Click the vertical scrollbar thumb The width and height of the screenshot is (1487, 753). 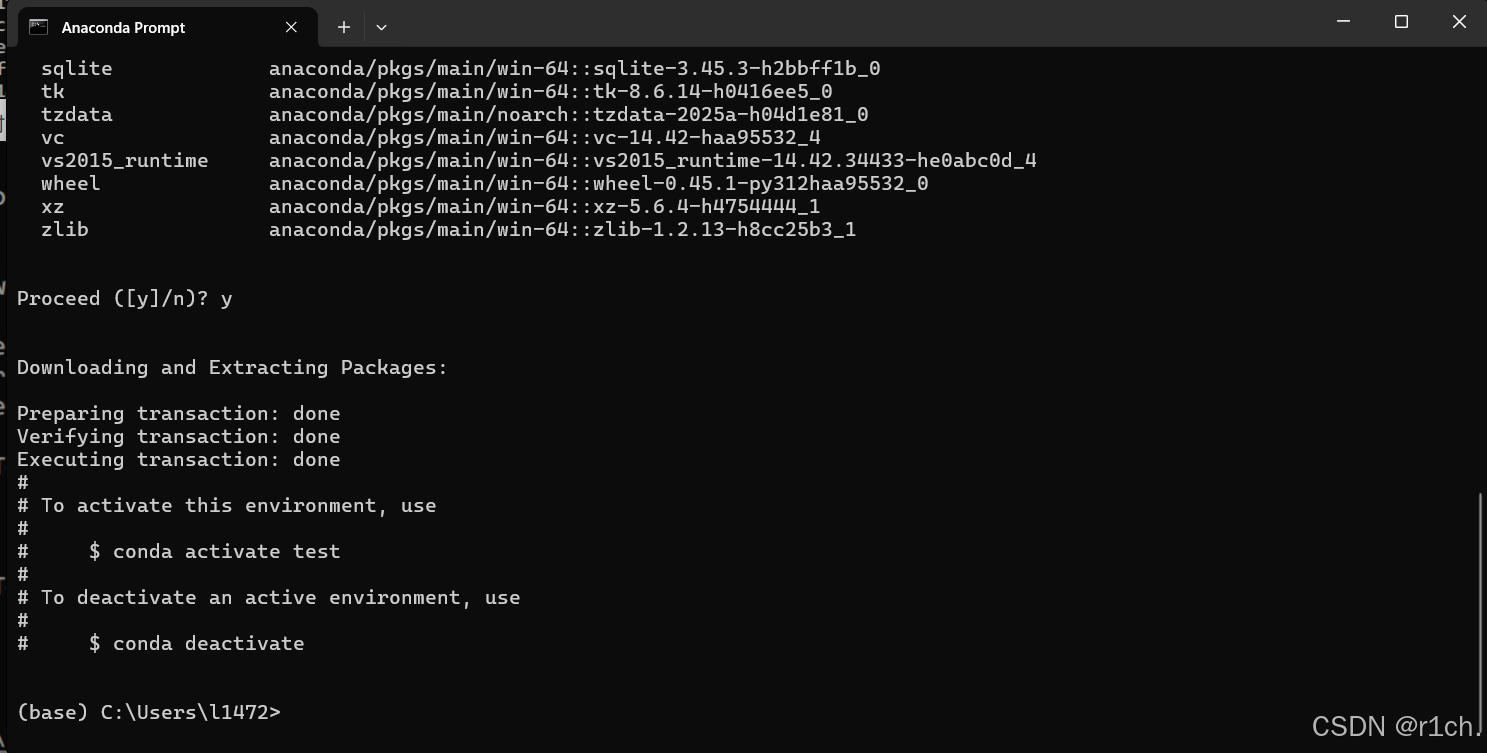coord(1480,598)
